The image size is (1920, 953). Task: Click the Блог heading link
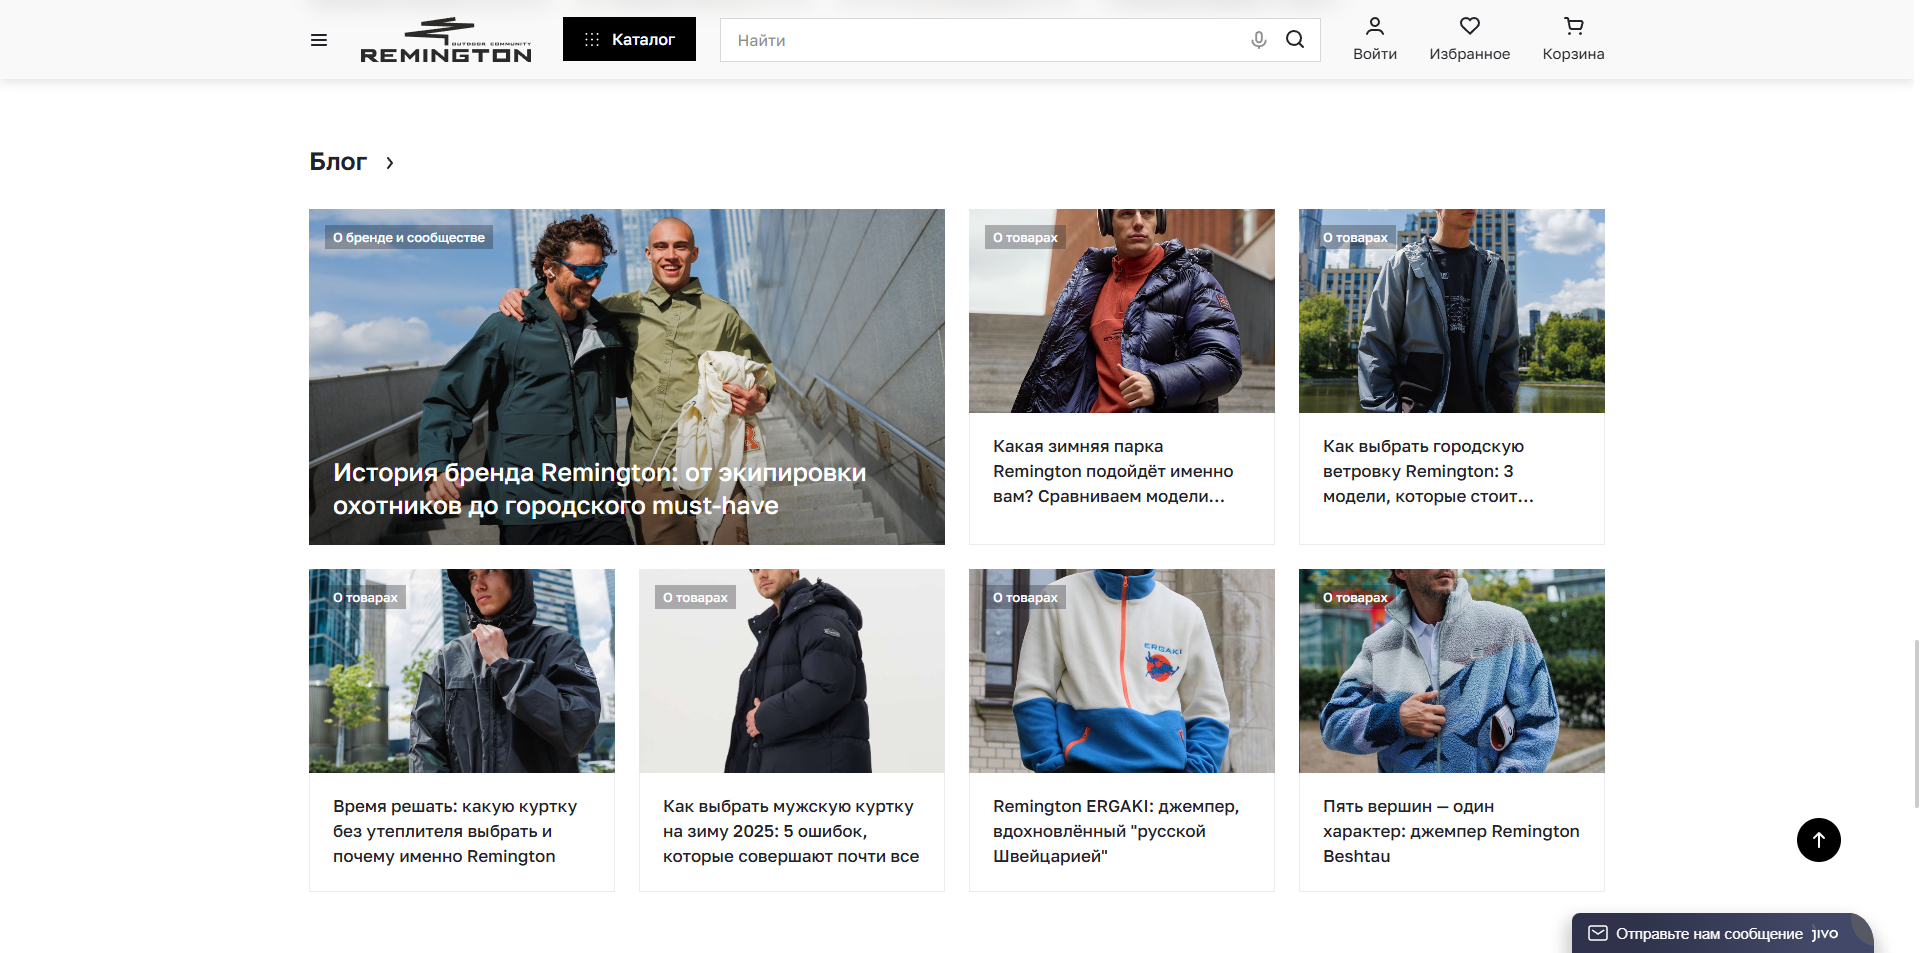click(338, 162)
